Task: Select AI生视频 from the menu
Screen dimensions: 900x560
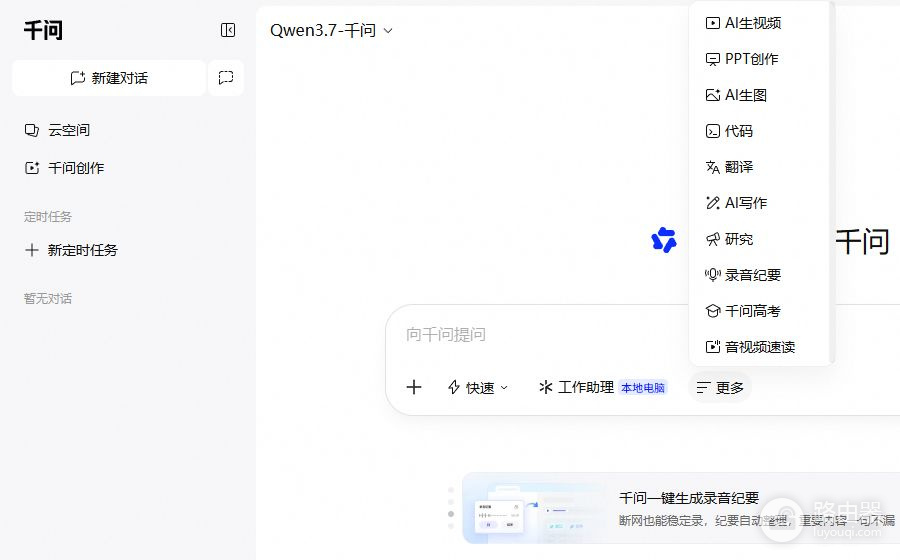Action: pos(760,23)
